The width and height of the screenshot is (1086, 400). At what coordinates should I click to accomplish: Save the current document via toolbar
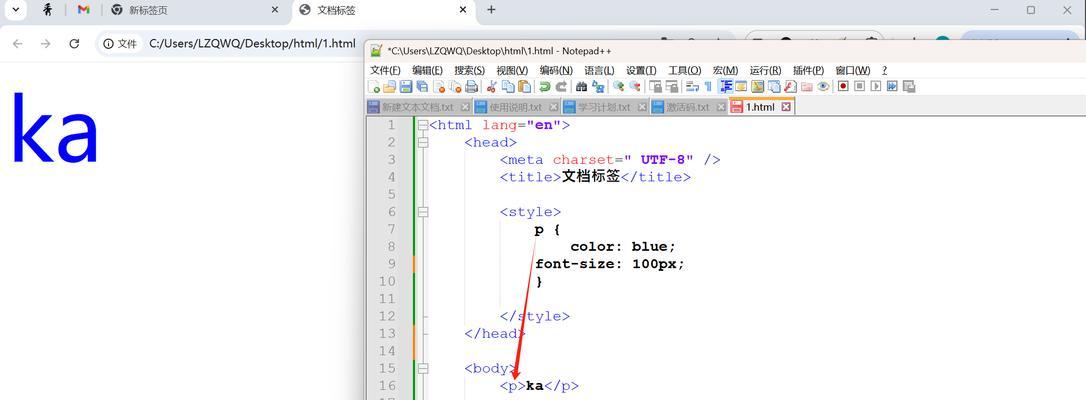tap(406, 87)
